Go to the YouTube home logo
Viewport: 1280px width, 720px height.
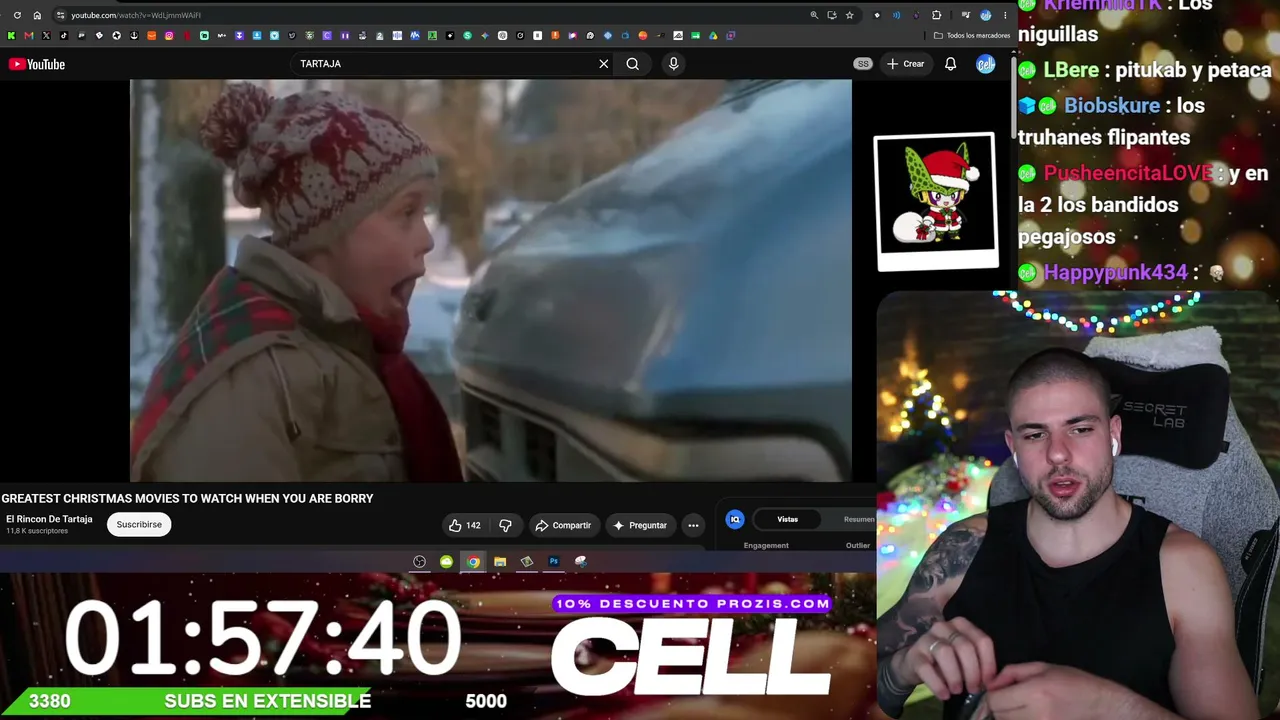tap(37, 64)
